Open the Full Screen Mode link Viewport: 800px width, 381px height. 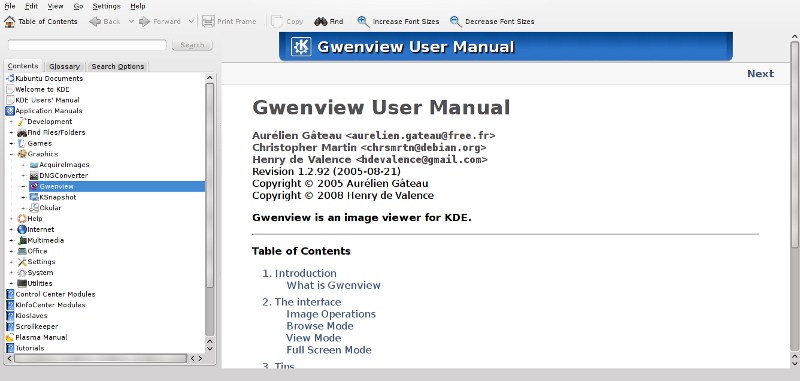[329, 350]
